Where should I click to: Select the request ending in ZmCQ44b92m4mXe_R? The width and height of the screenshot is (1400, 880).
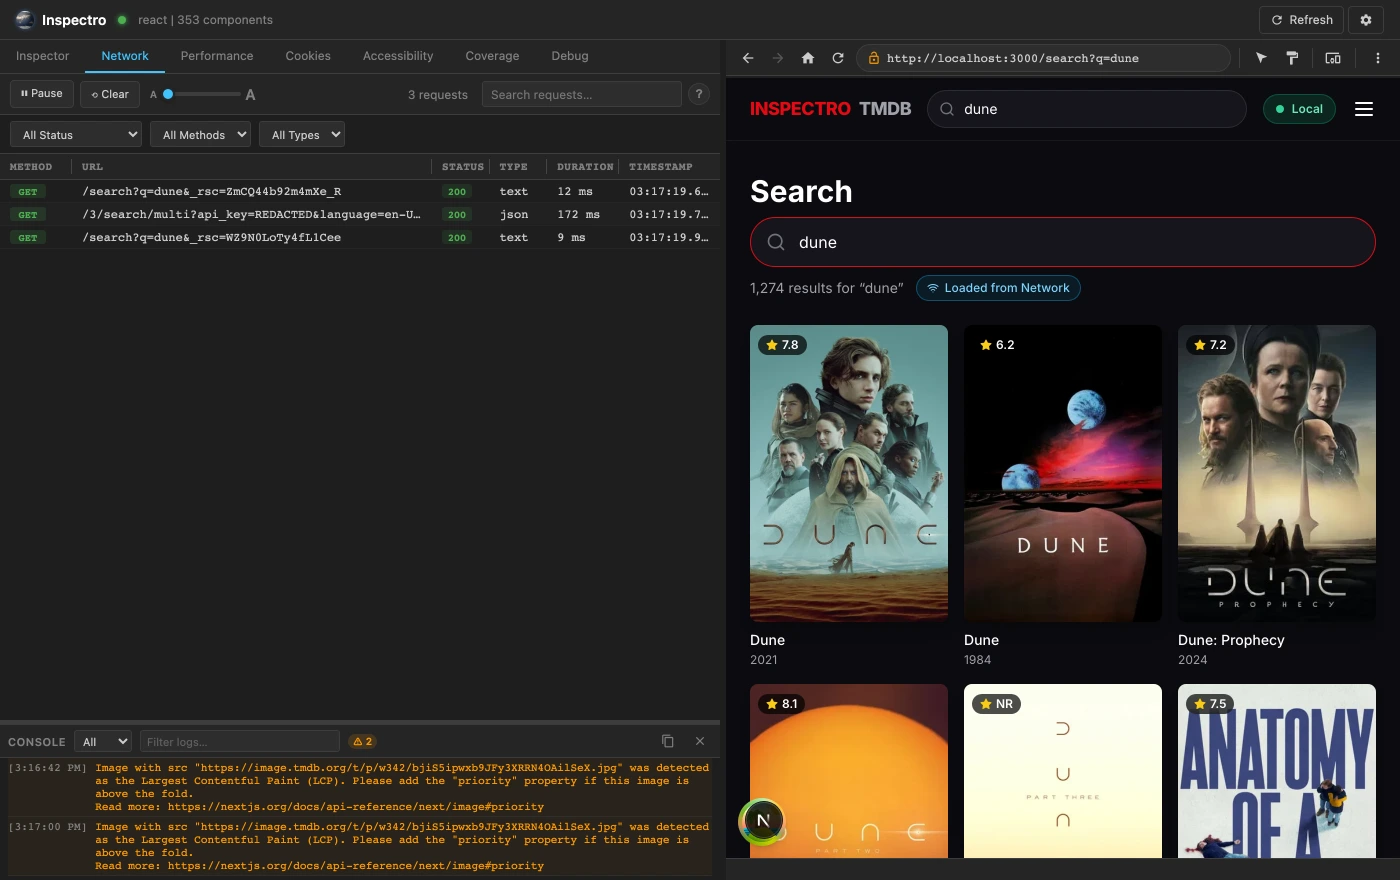pos(360,191)
